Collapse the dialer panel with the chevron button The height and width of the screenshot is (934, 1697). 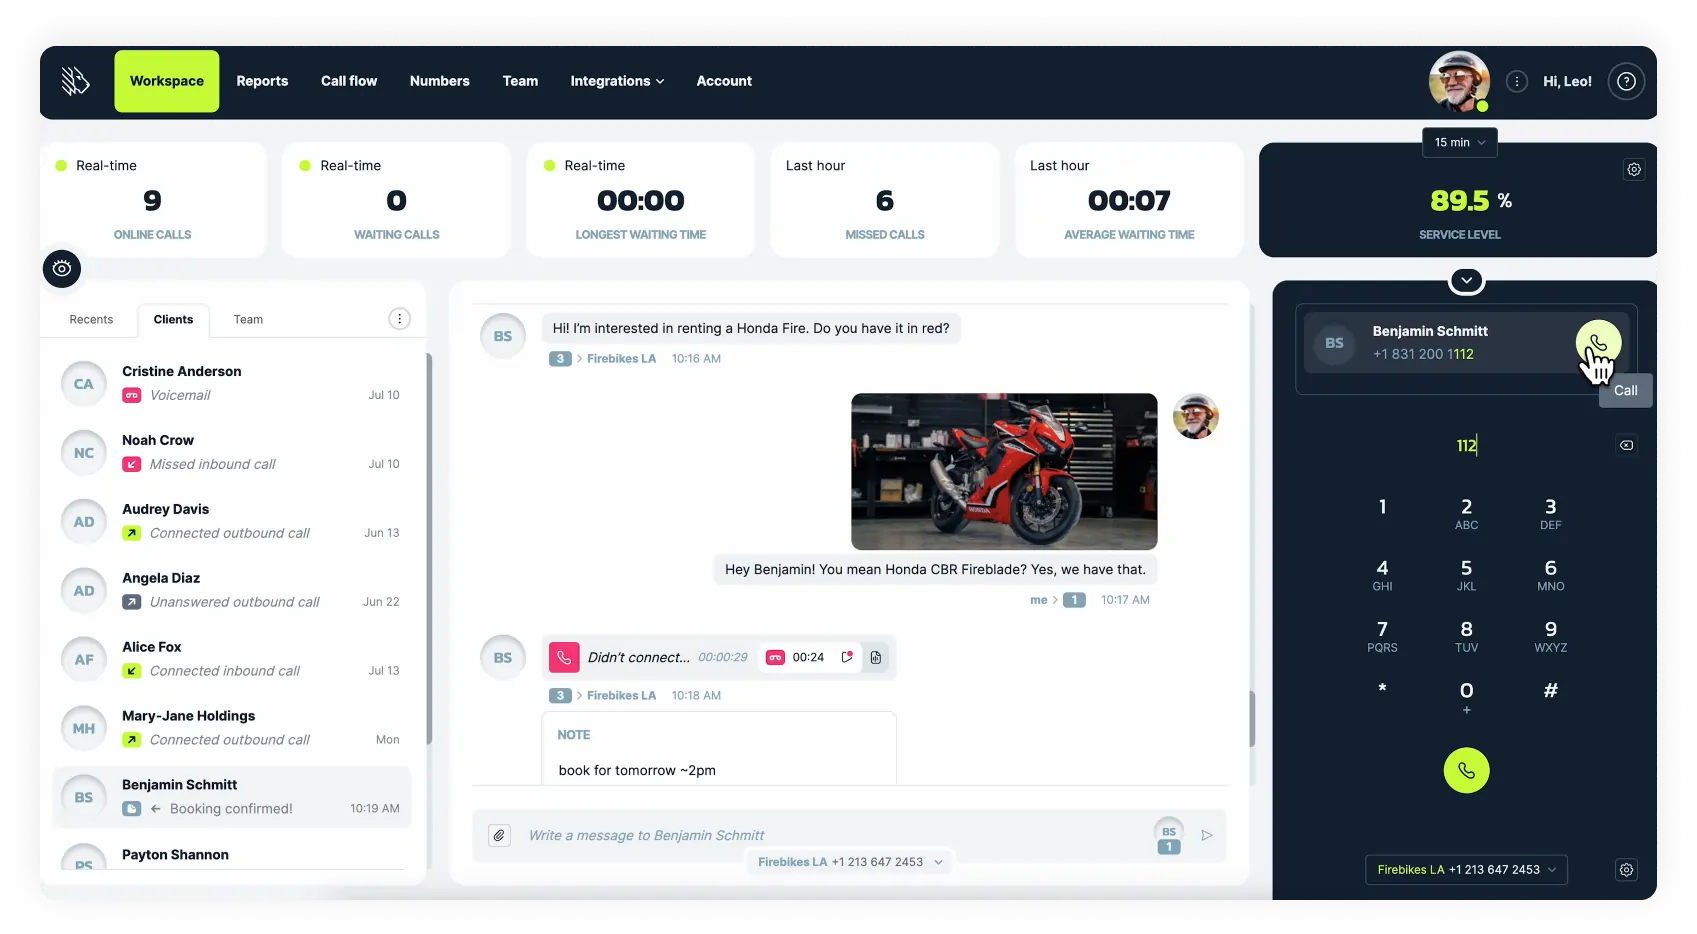click(x=1466, y=281)
